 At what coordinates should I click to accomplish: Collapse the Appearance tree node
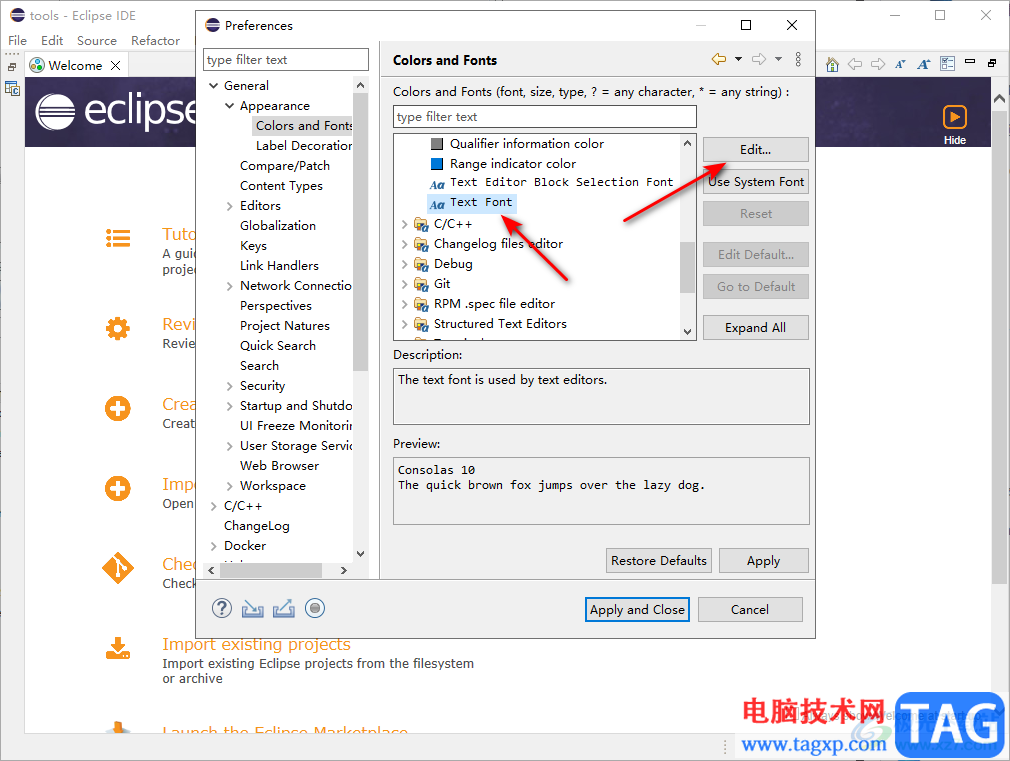pos(229,105)
